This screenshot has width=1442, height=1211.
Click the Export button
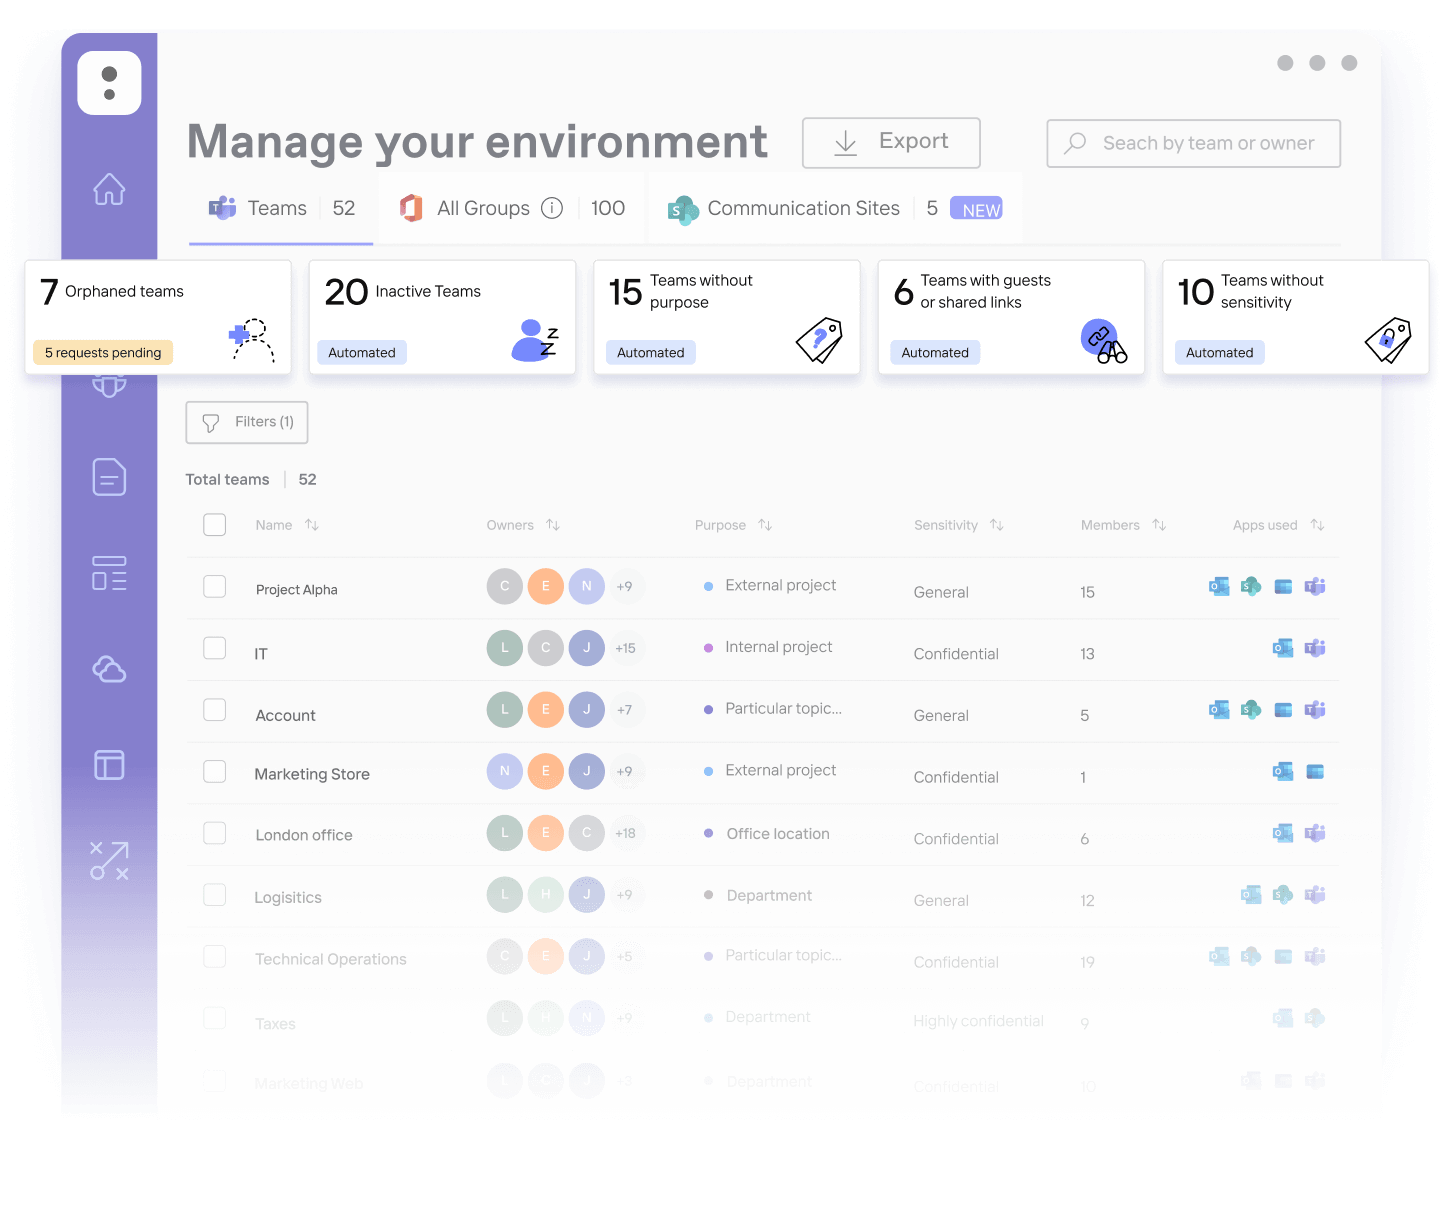[891, 143]
